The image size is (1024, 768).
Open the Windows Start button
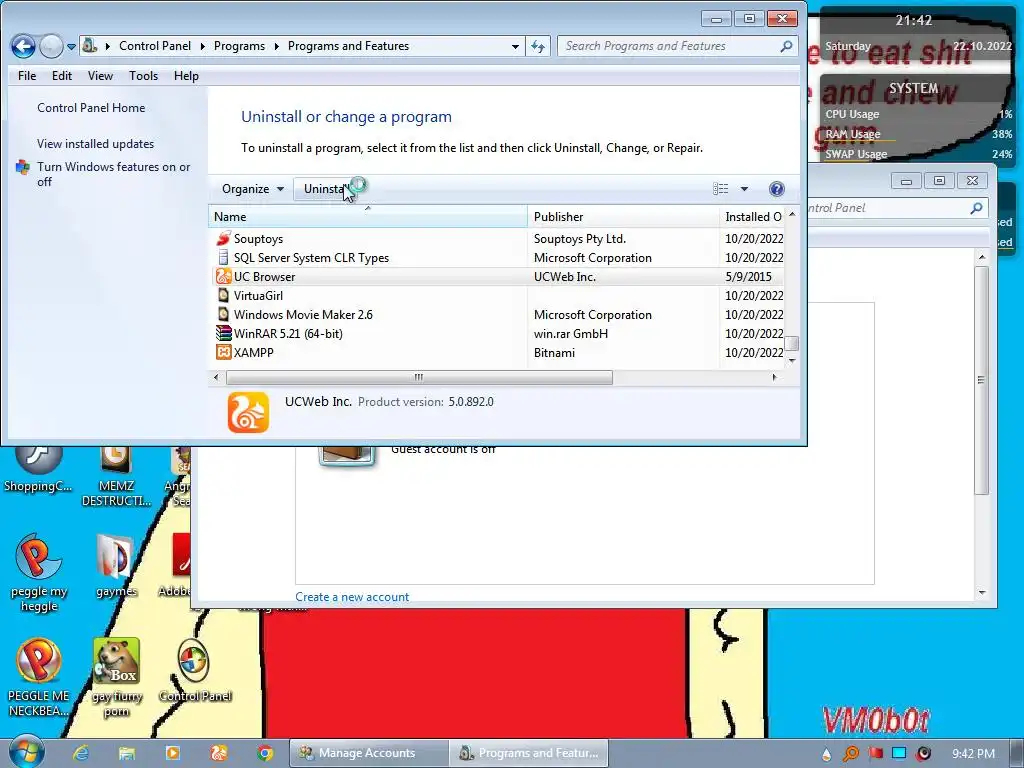tap(26, 752)
